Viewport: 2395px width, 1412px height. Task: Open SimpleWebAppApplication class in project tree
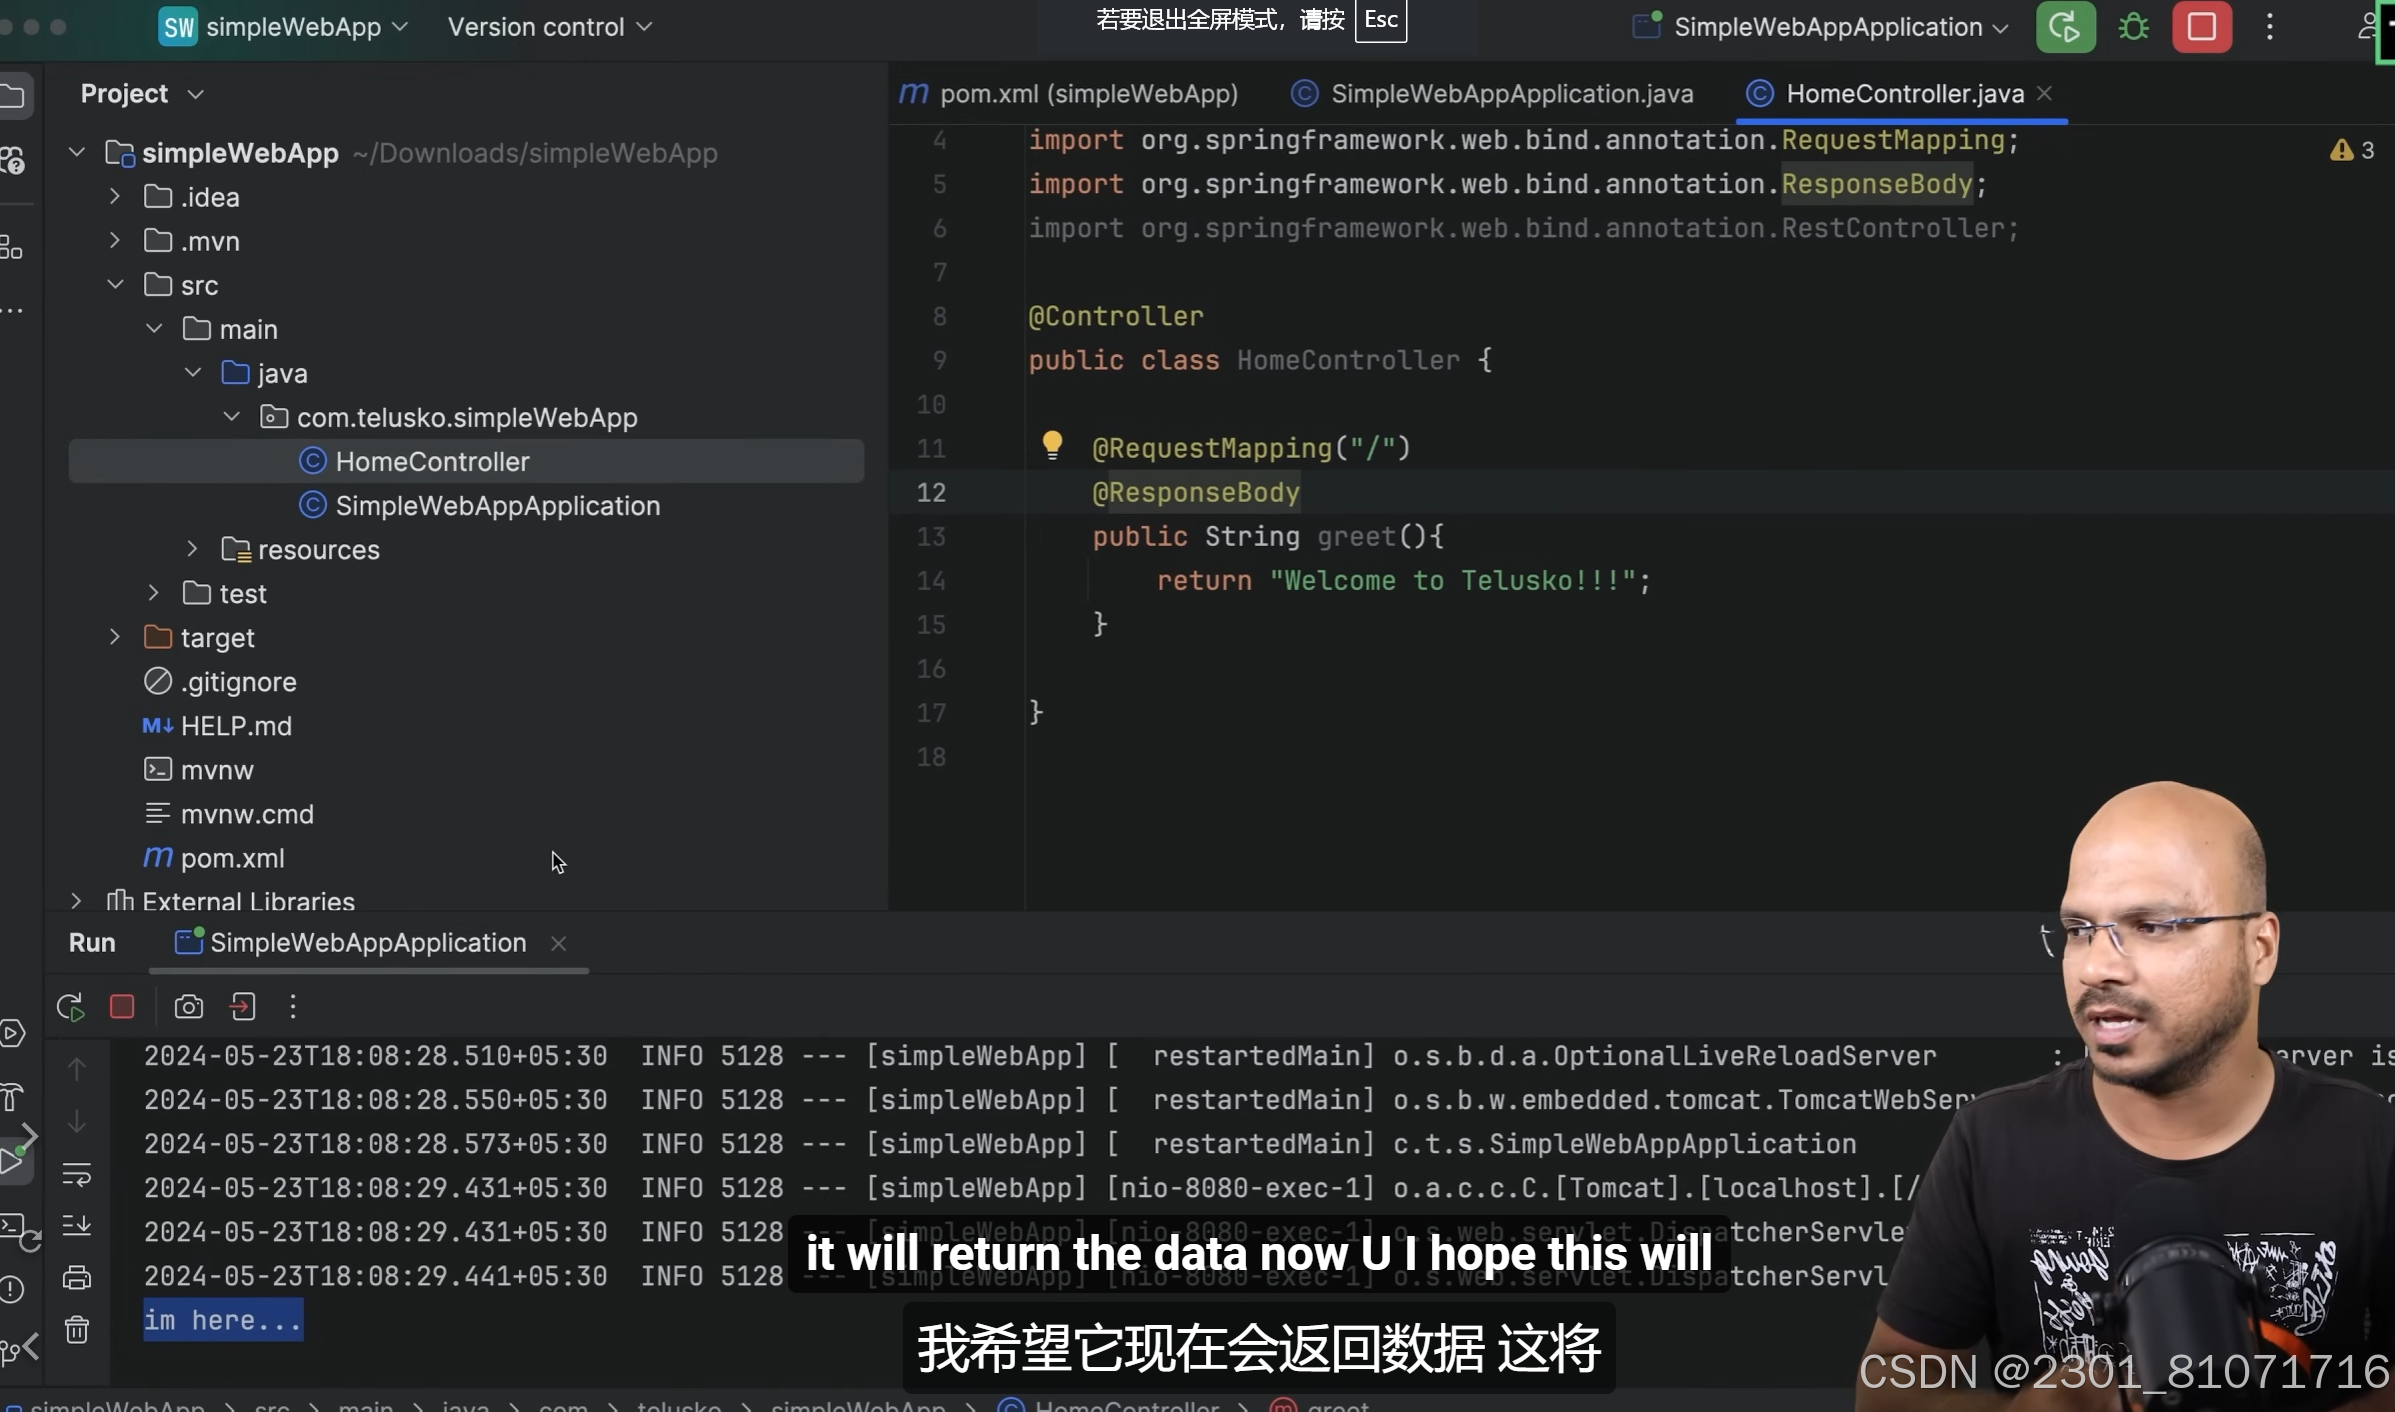[497, 506]
